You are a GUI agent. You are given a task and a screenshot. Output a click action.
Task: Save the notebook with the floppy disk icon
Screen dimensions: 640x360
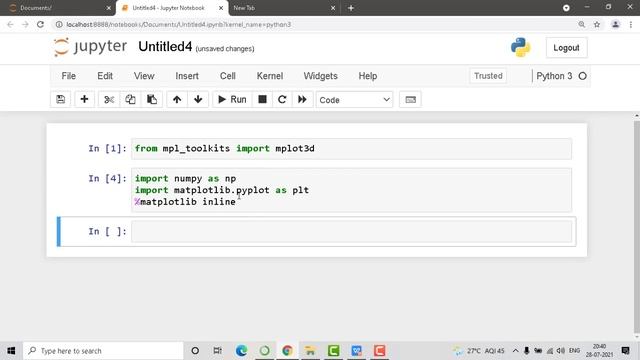pyautogui.click(x=60, y=100)
